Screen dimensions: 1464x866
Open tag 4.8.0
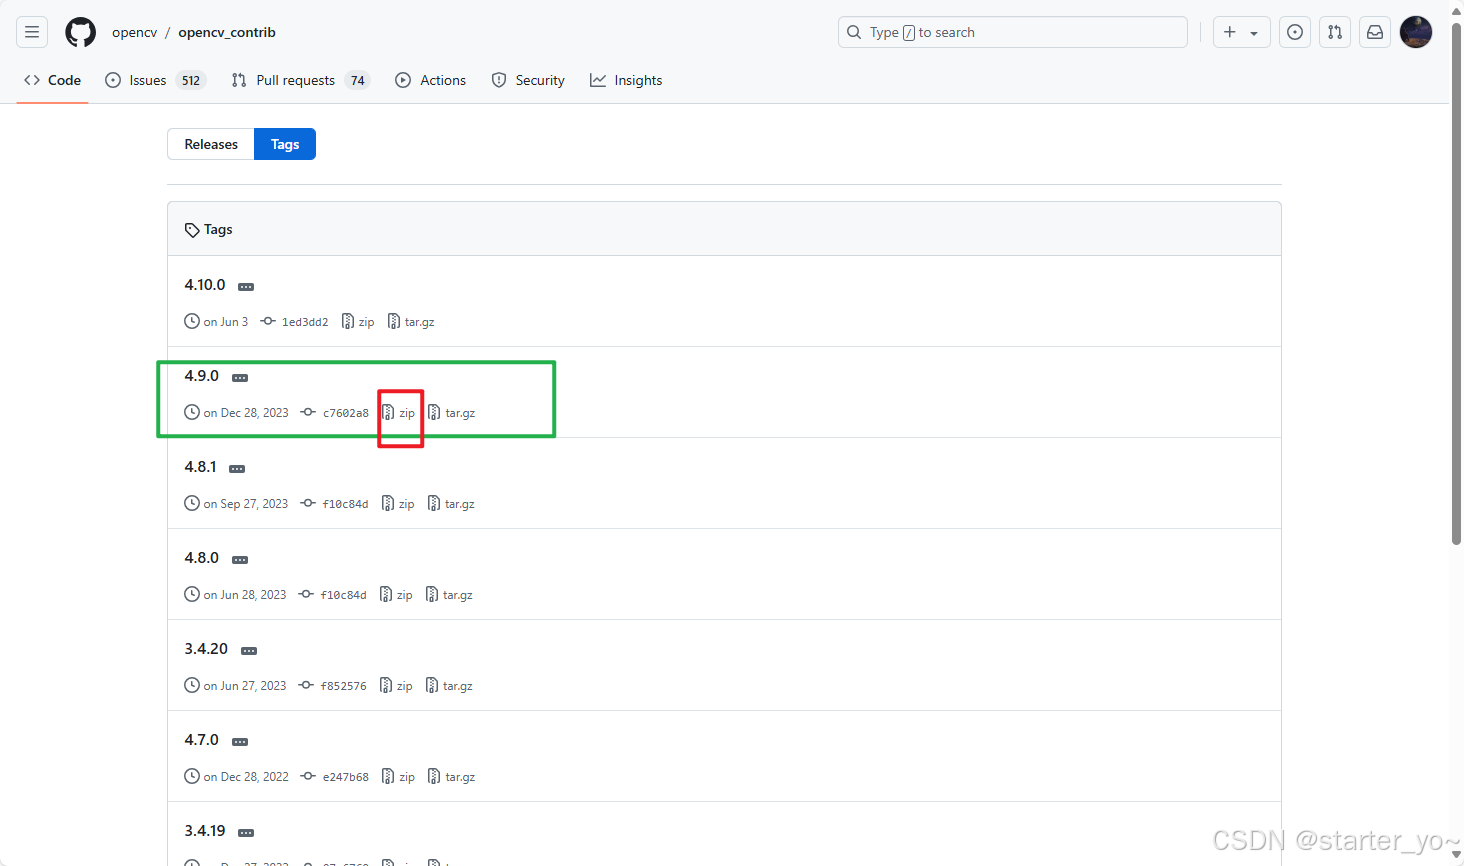[x=201, y=558]
